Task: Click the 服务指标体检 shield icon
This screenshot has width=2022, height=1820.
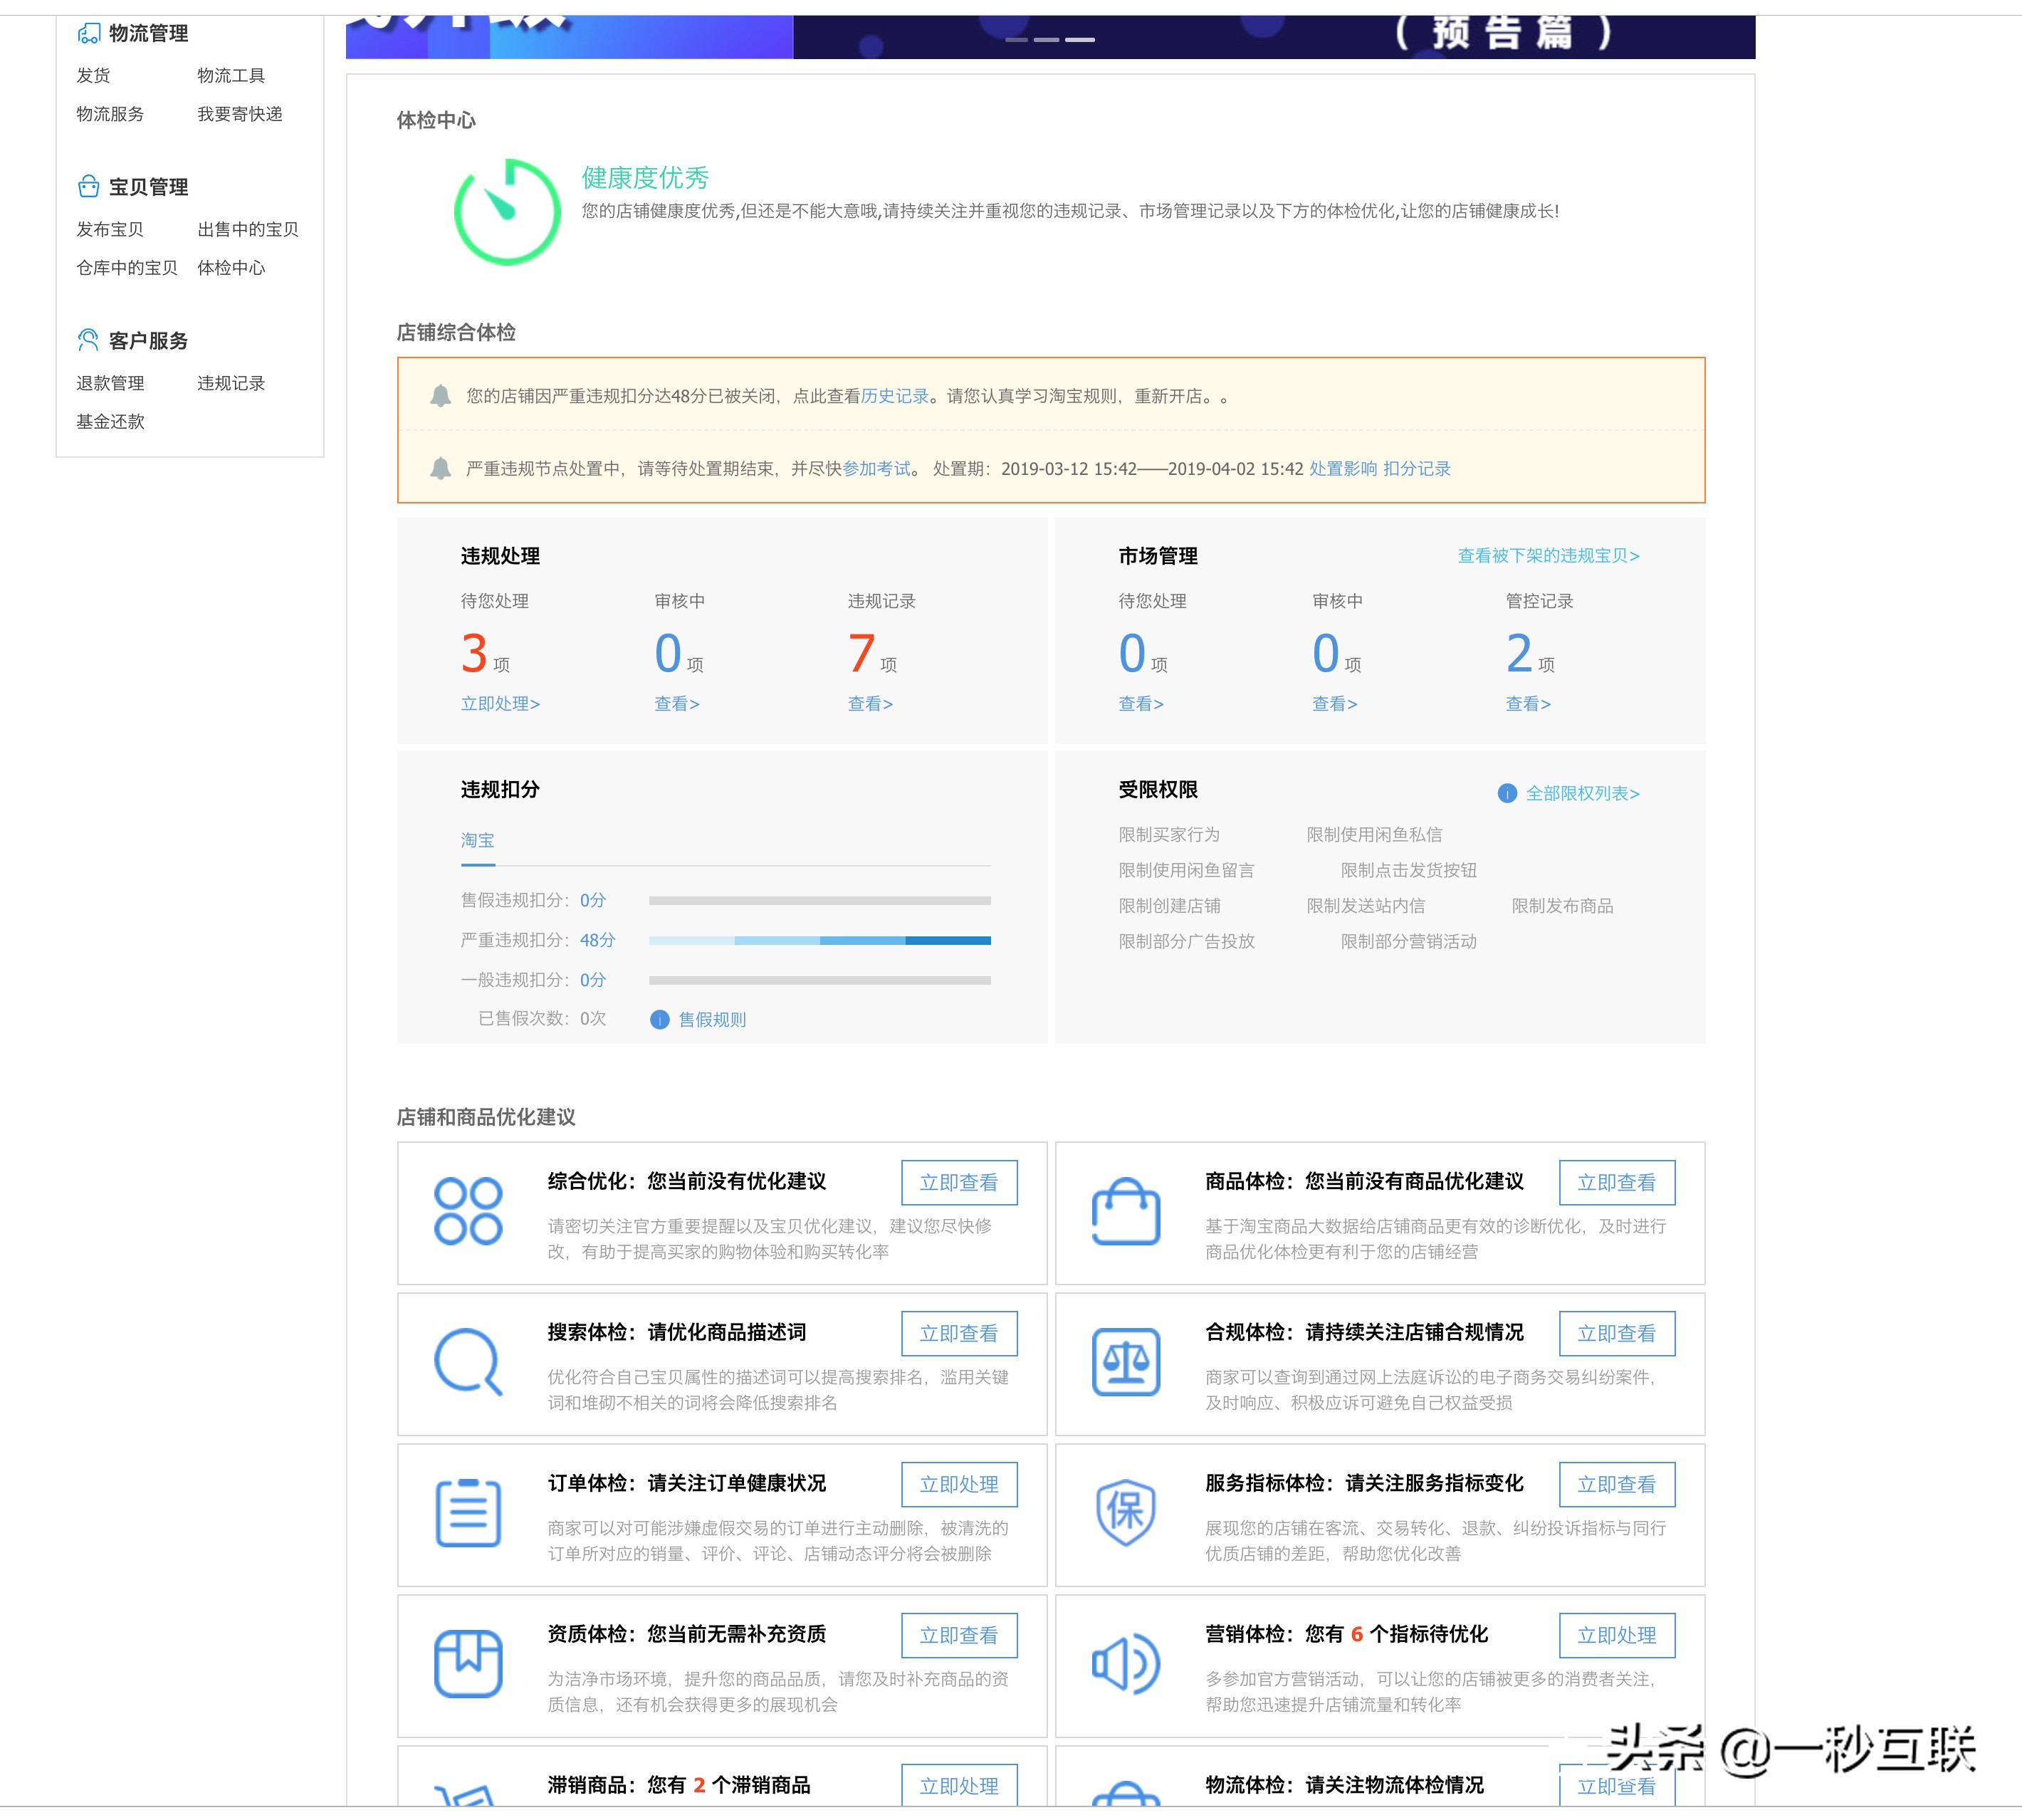Action: tap(1125, 1513)
